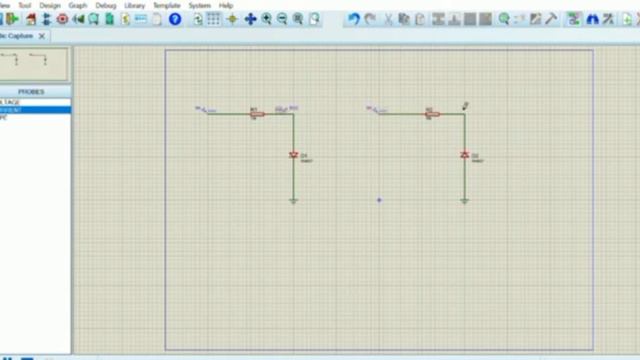Open the PCB Layout module icon

62,19
